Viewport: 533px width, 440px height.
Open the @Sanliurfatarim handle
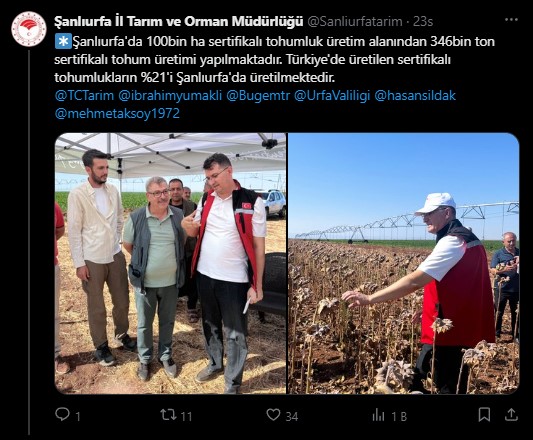355,21
